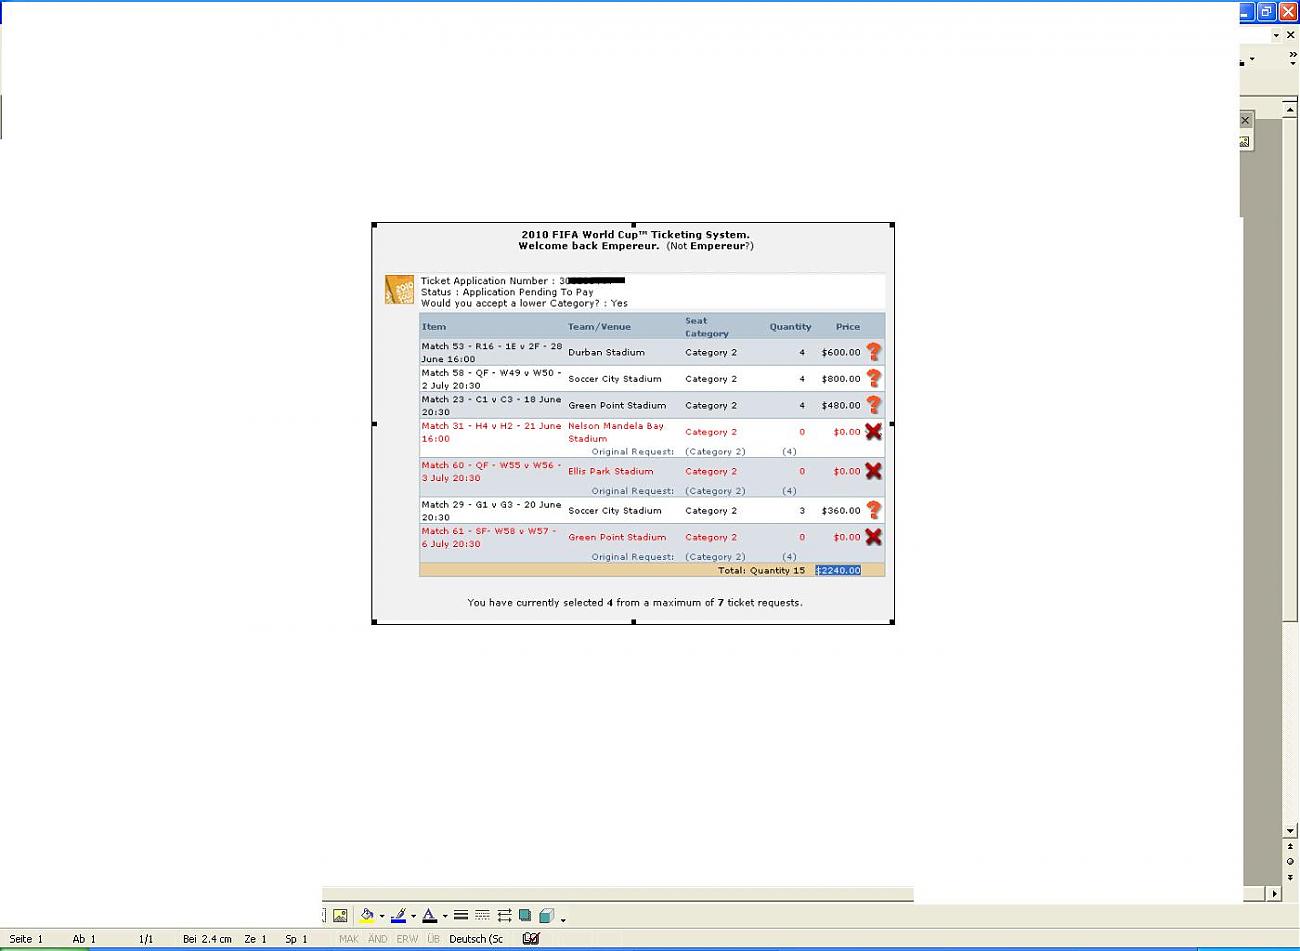Toggle ÜB overtype mode in status bar

[x=433, y=939]
